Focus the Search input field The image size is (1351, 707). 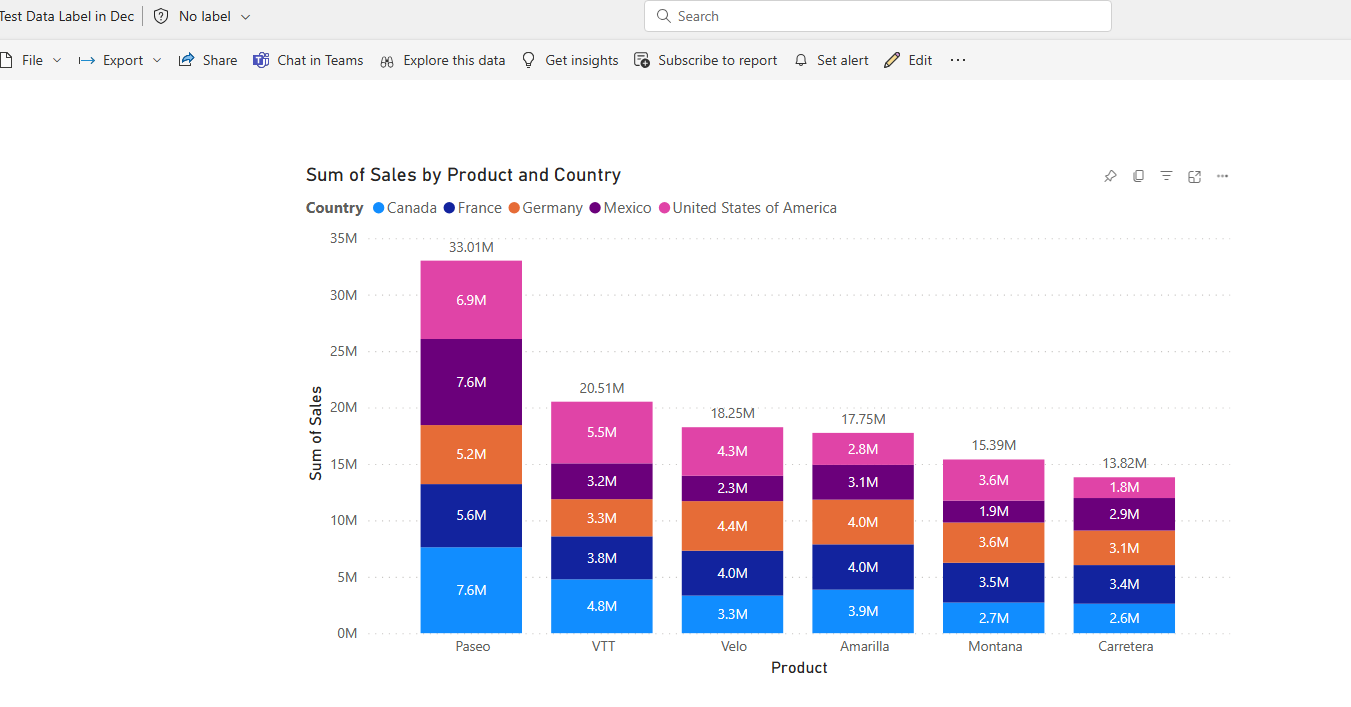[x=878, y=16]
